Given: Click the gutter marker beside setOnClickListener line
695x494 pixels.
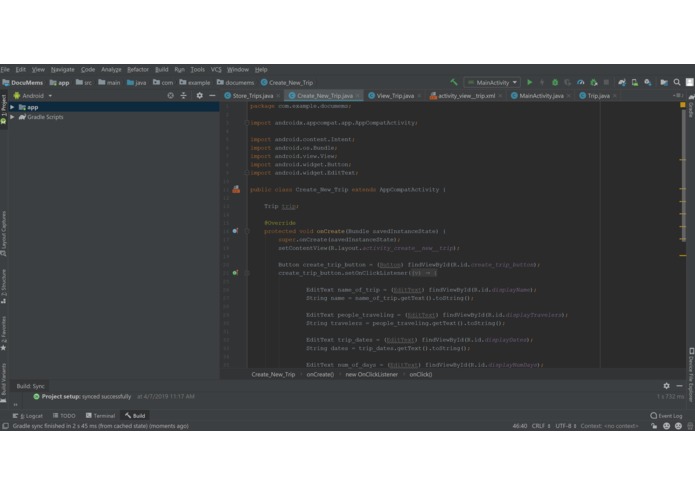Looking at the screenshot, I should 235,273.
